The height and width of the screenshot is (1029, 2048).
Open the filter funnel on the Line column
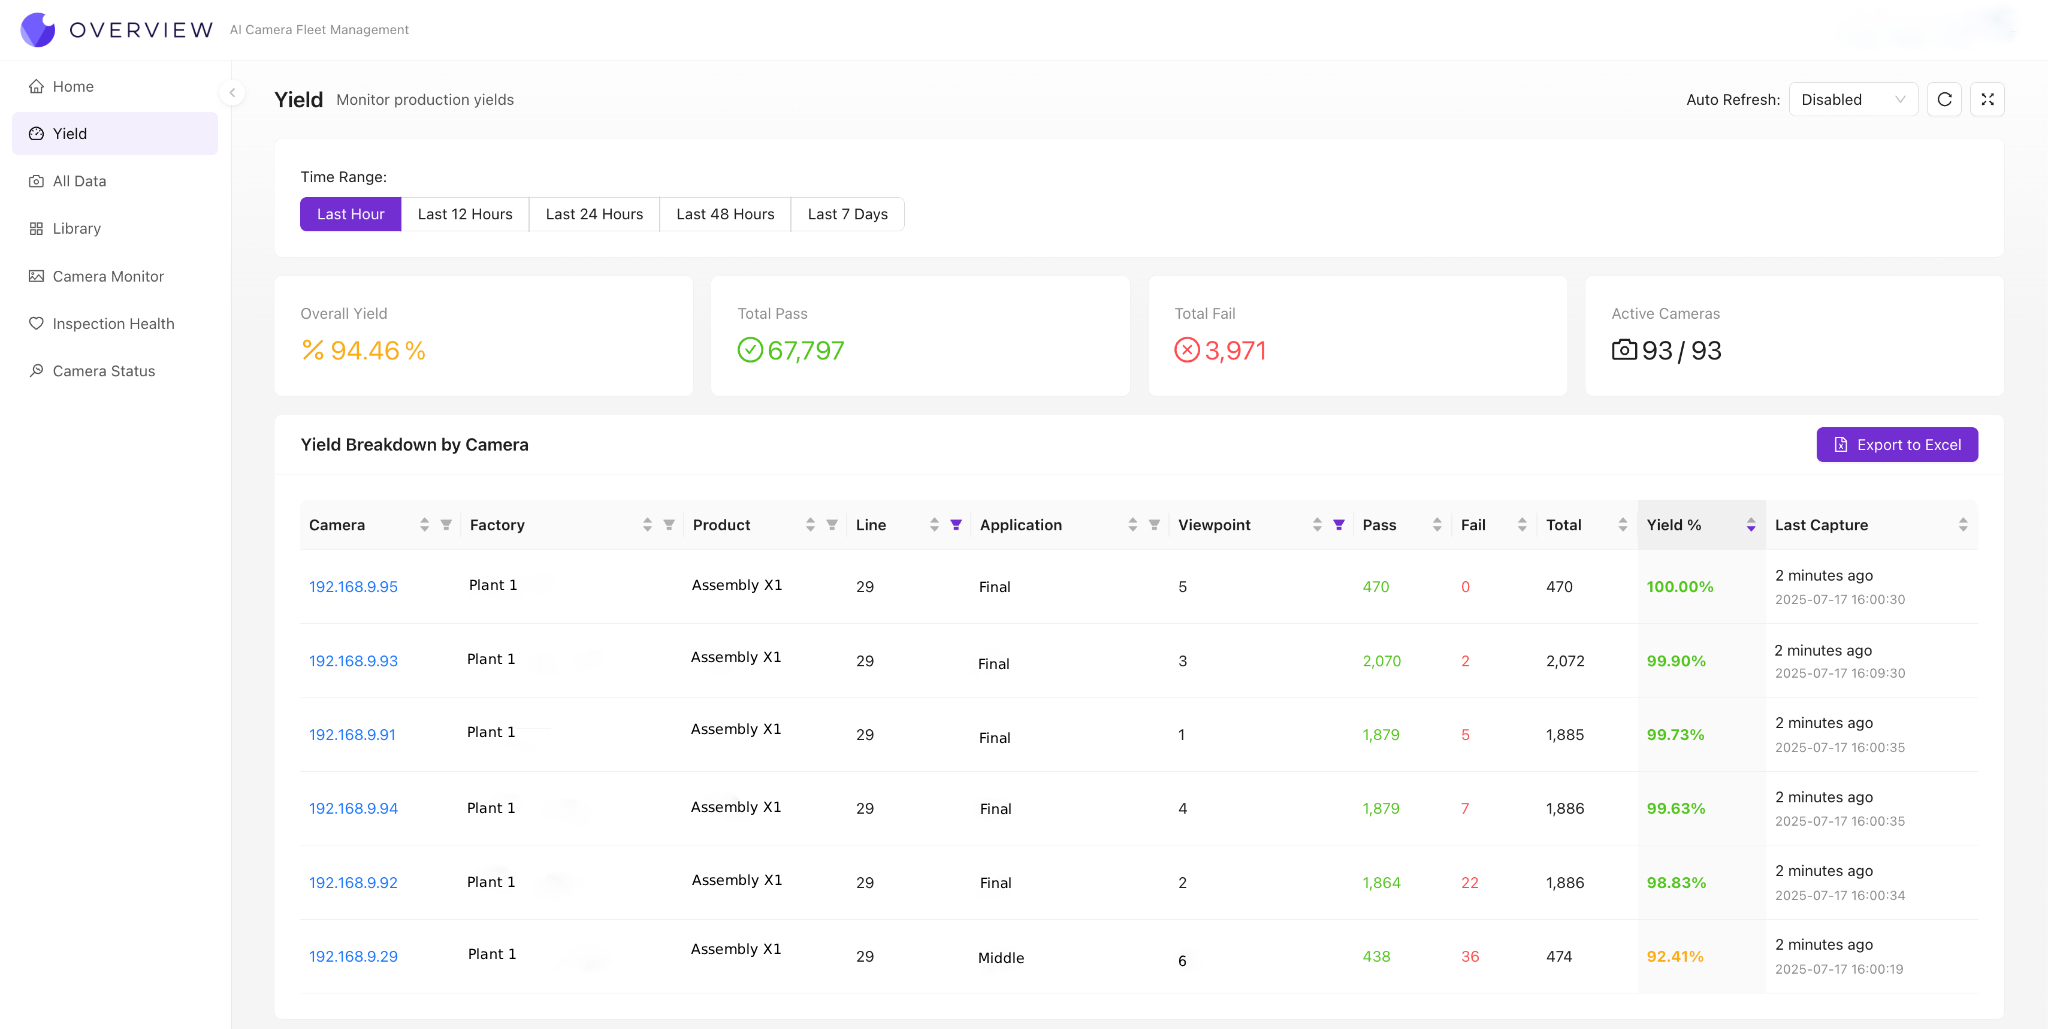(956, 524)
